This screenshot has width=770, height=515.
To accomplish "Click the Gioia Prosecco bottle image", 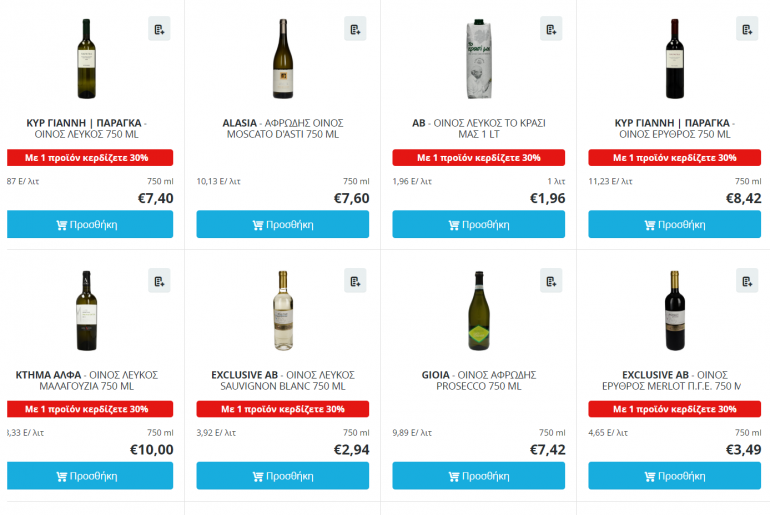I will [x=479, y=310].
